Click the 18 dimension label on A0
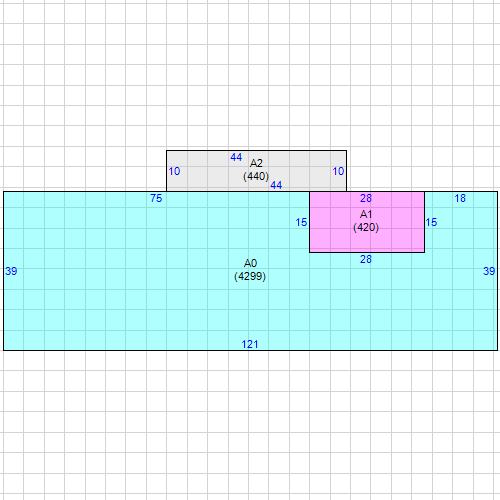 (460, 198)
